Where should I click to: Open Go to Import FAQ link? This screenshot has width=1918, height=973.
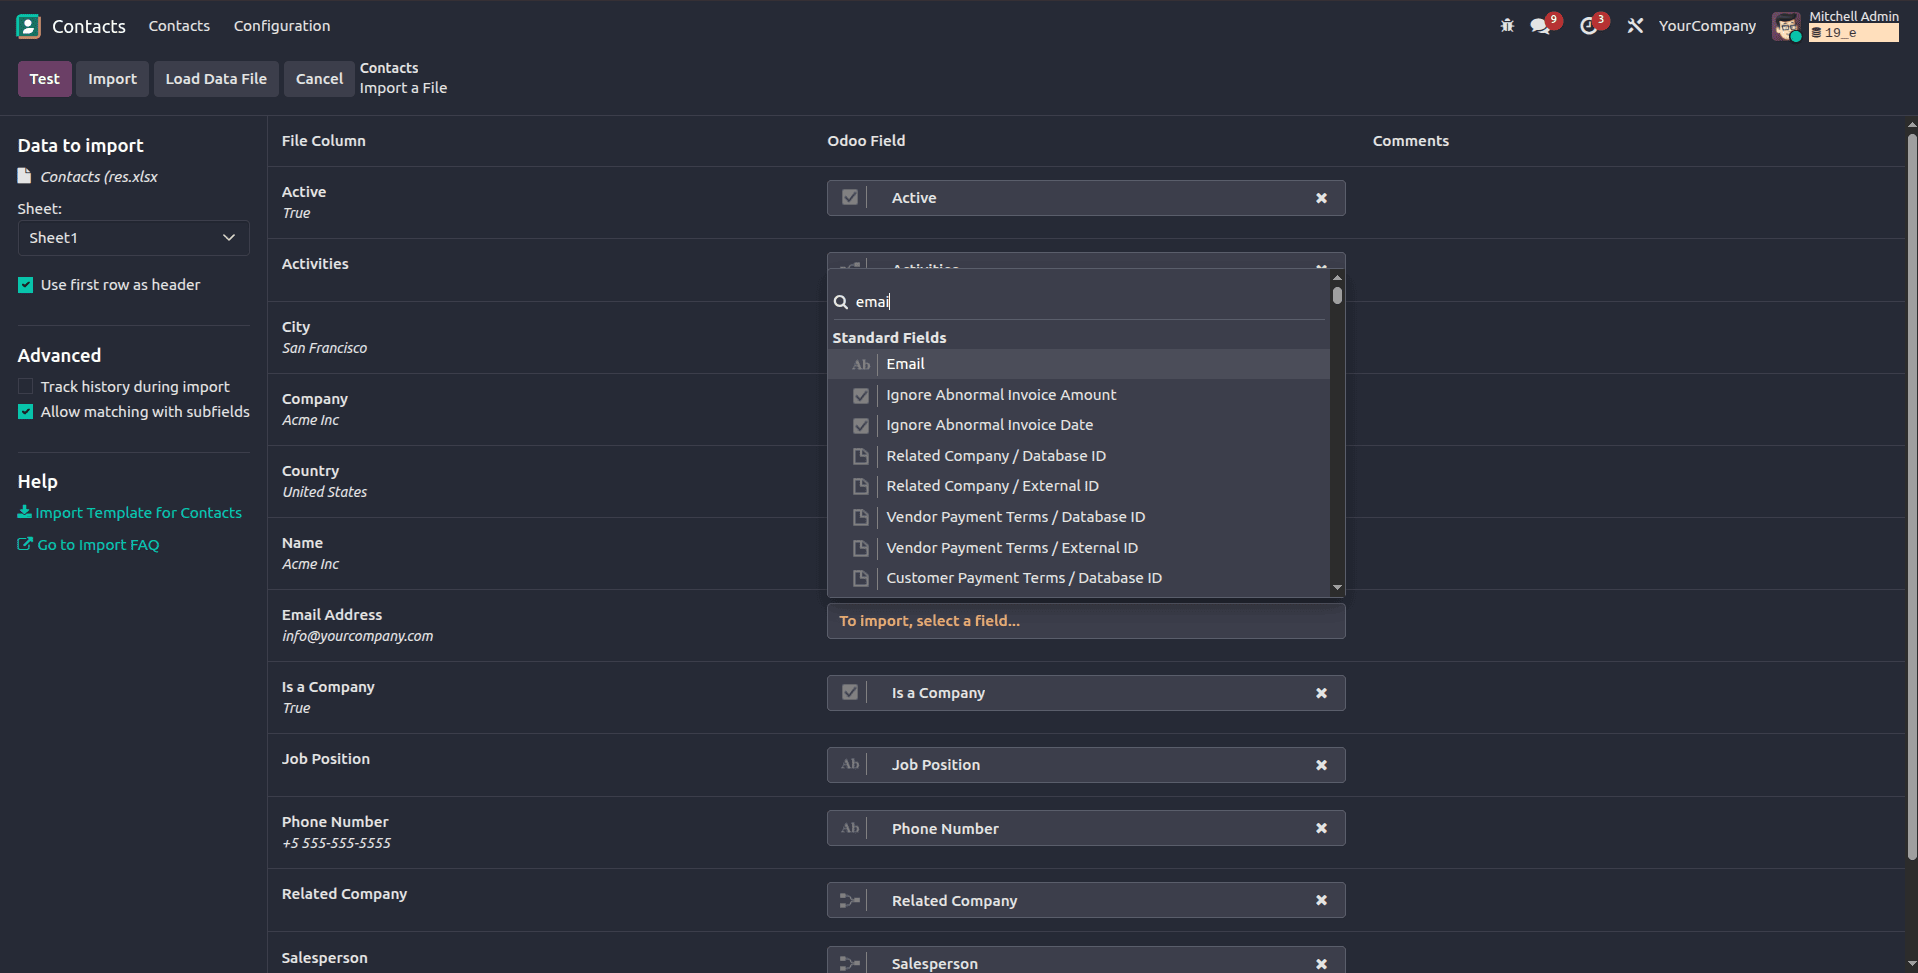pyautogui.click(x=97, y=544)
